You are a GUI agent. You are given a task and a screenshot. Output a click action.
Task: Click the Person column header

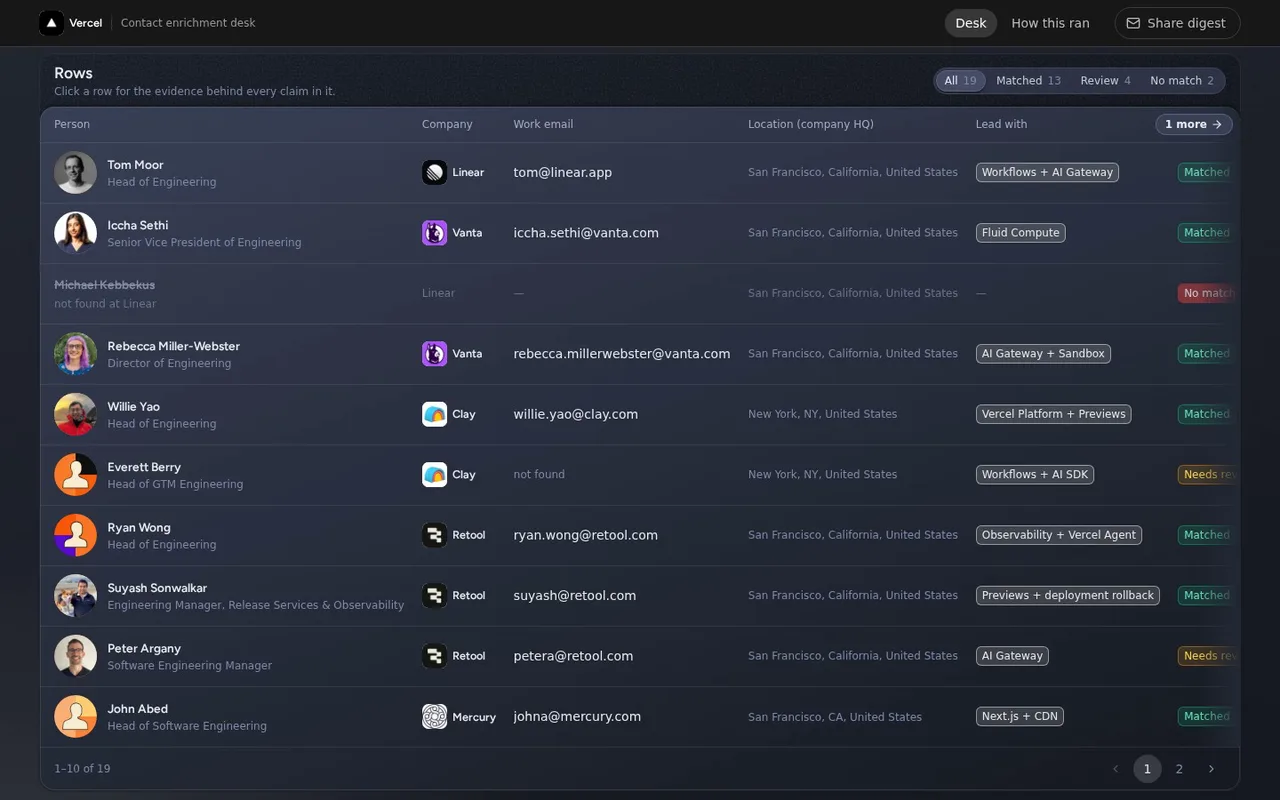click(72, 124)
